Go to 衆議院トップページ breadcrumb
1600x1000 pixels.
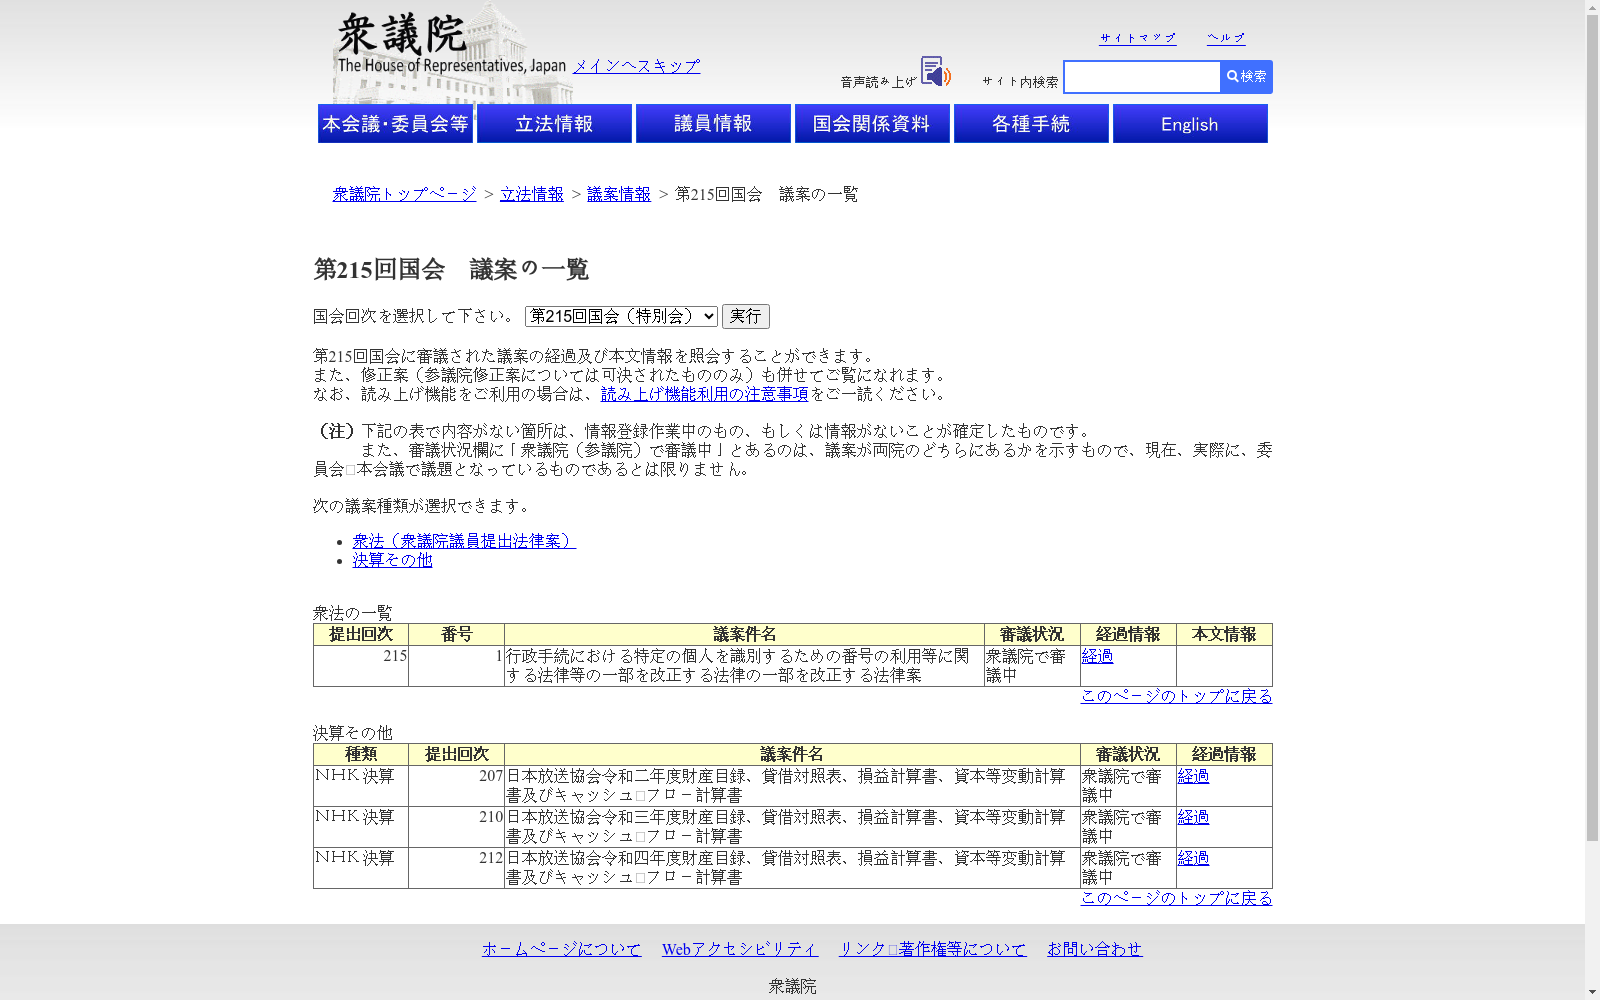point(404,194)
